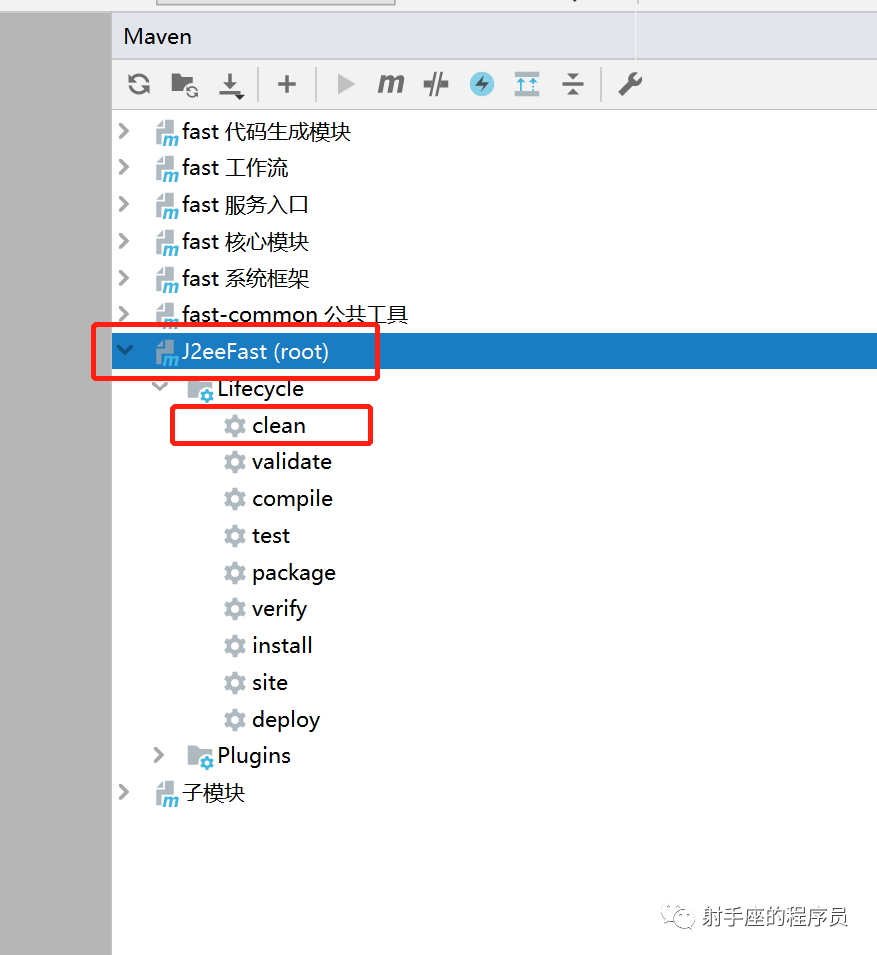Select fast 核心模块 module
The height and width of the screenshot is (955, 877).
[245, 242]
